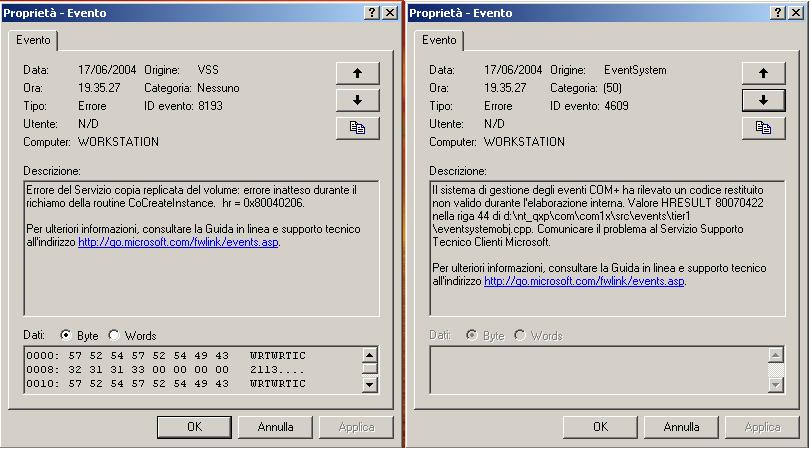
Task: Click OK in the EventSystem event window
Action: pos(600,427)
